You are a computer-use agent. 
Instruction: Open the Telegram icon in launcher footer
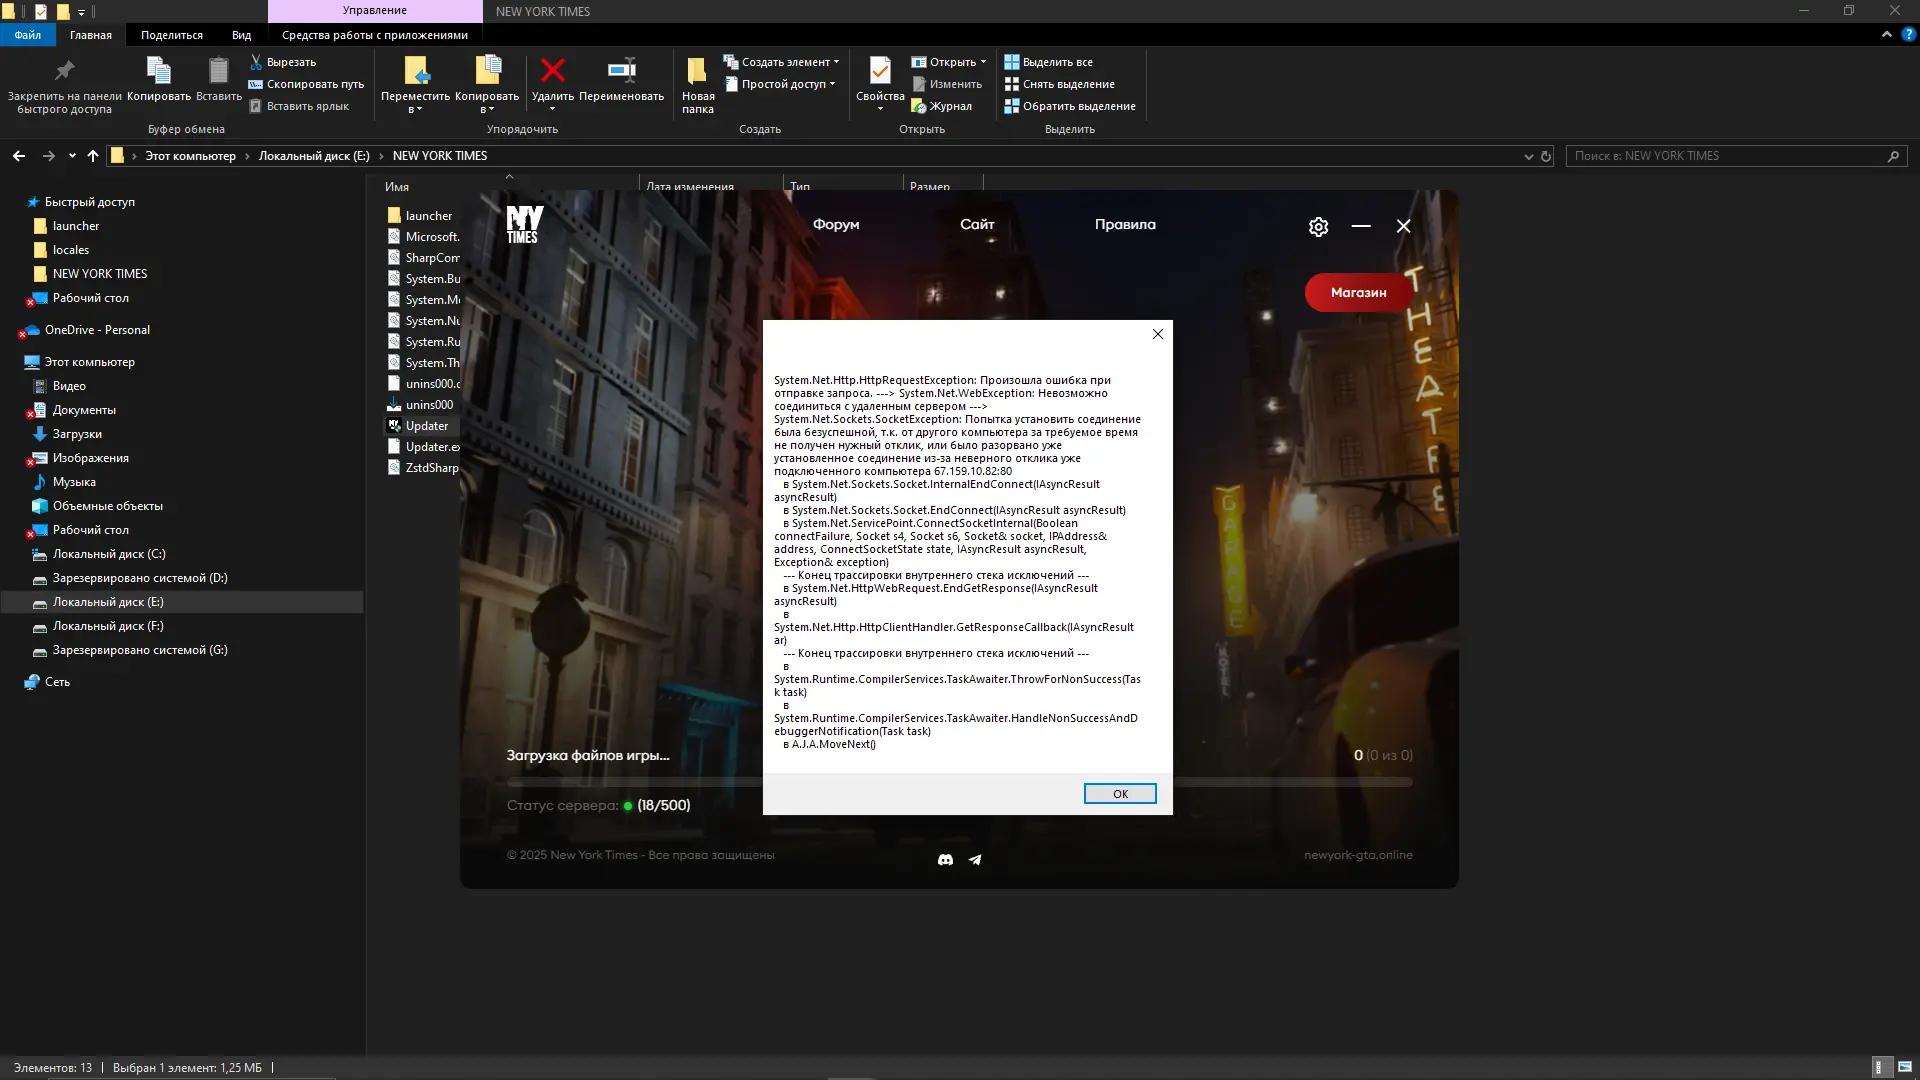[x=975, y=860]
